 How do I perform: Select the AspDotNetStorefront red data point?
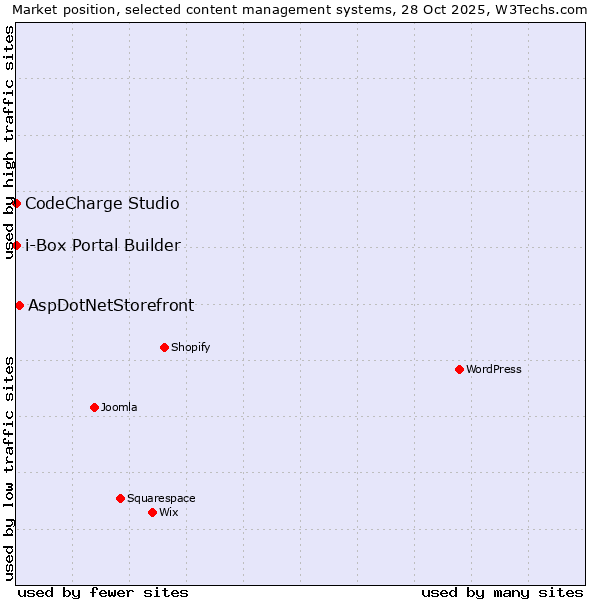[x=19, y=305]
